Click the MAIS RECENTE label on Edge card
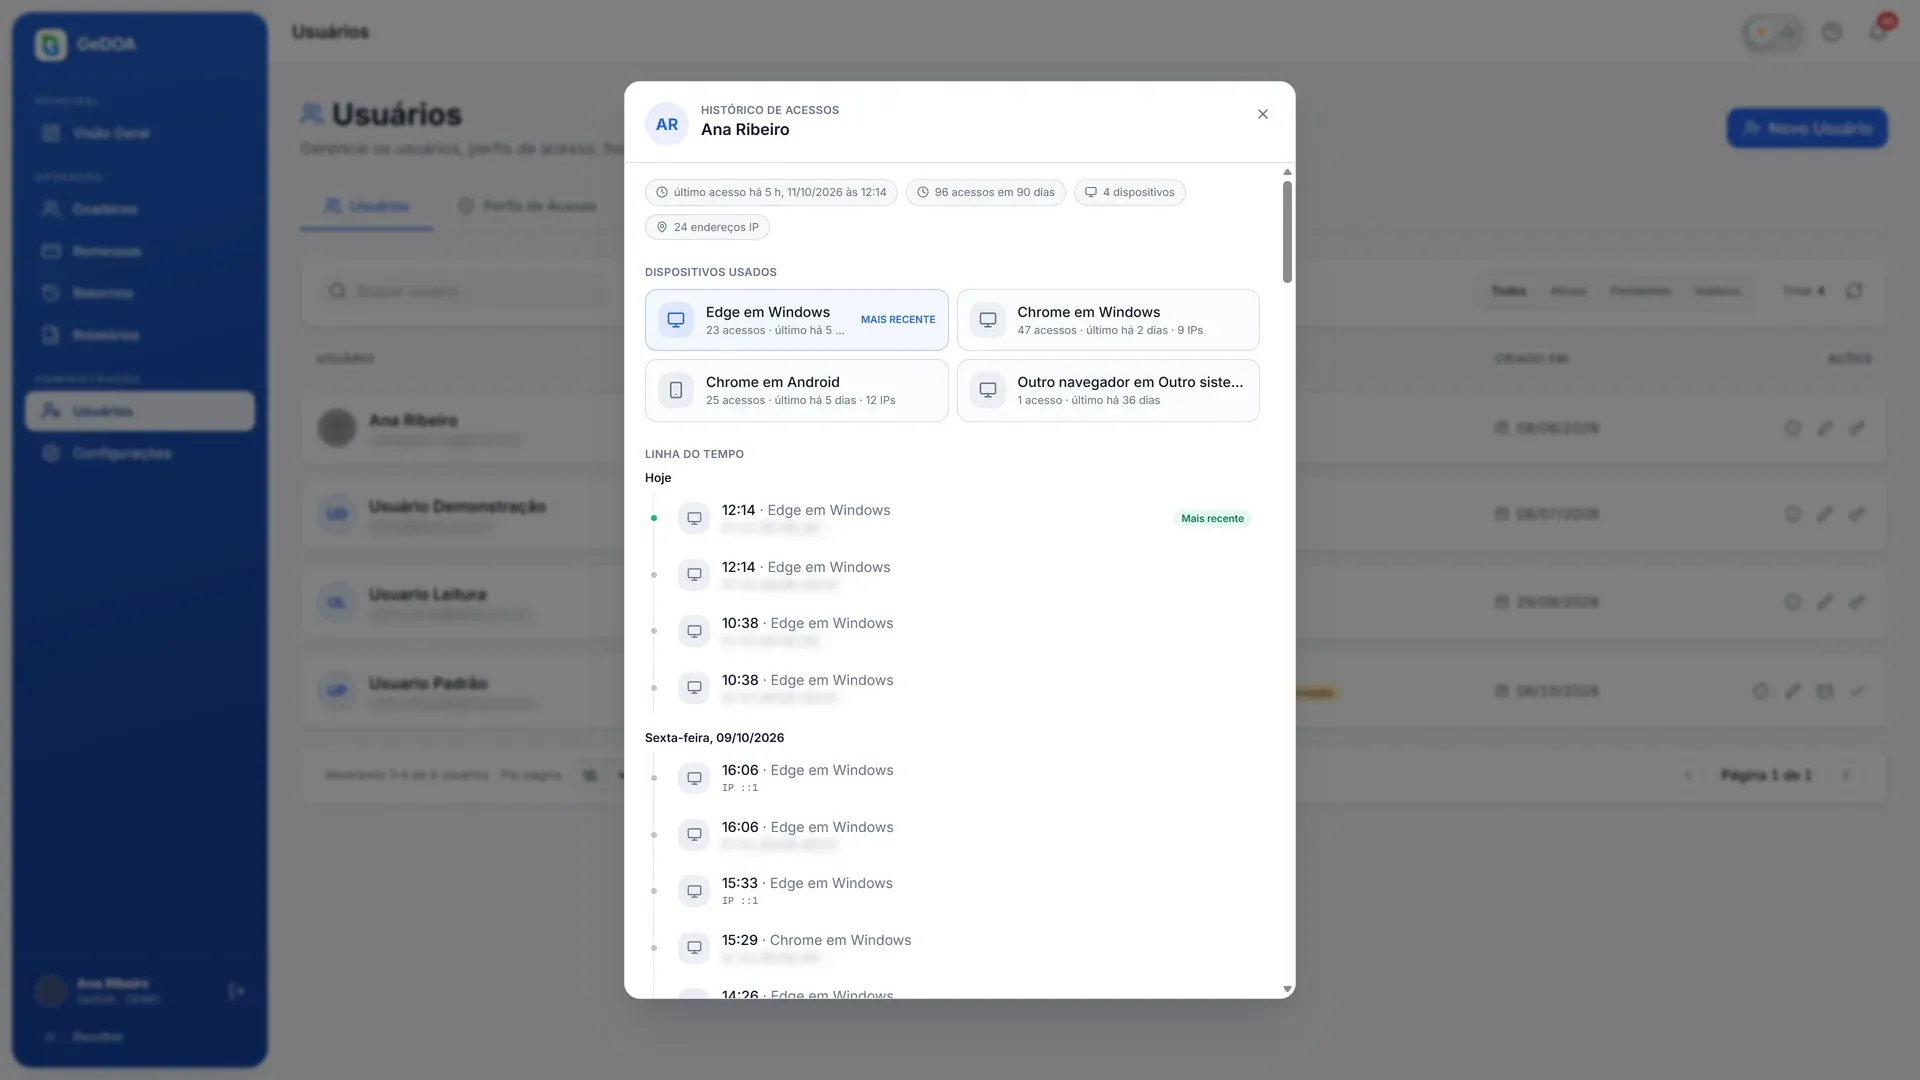1920x1080 pixels. point(898,320)
